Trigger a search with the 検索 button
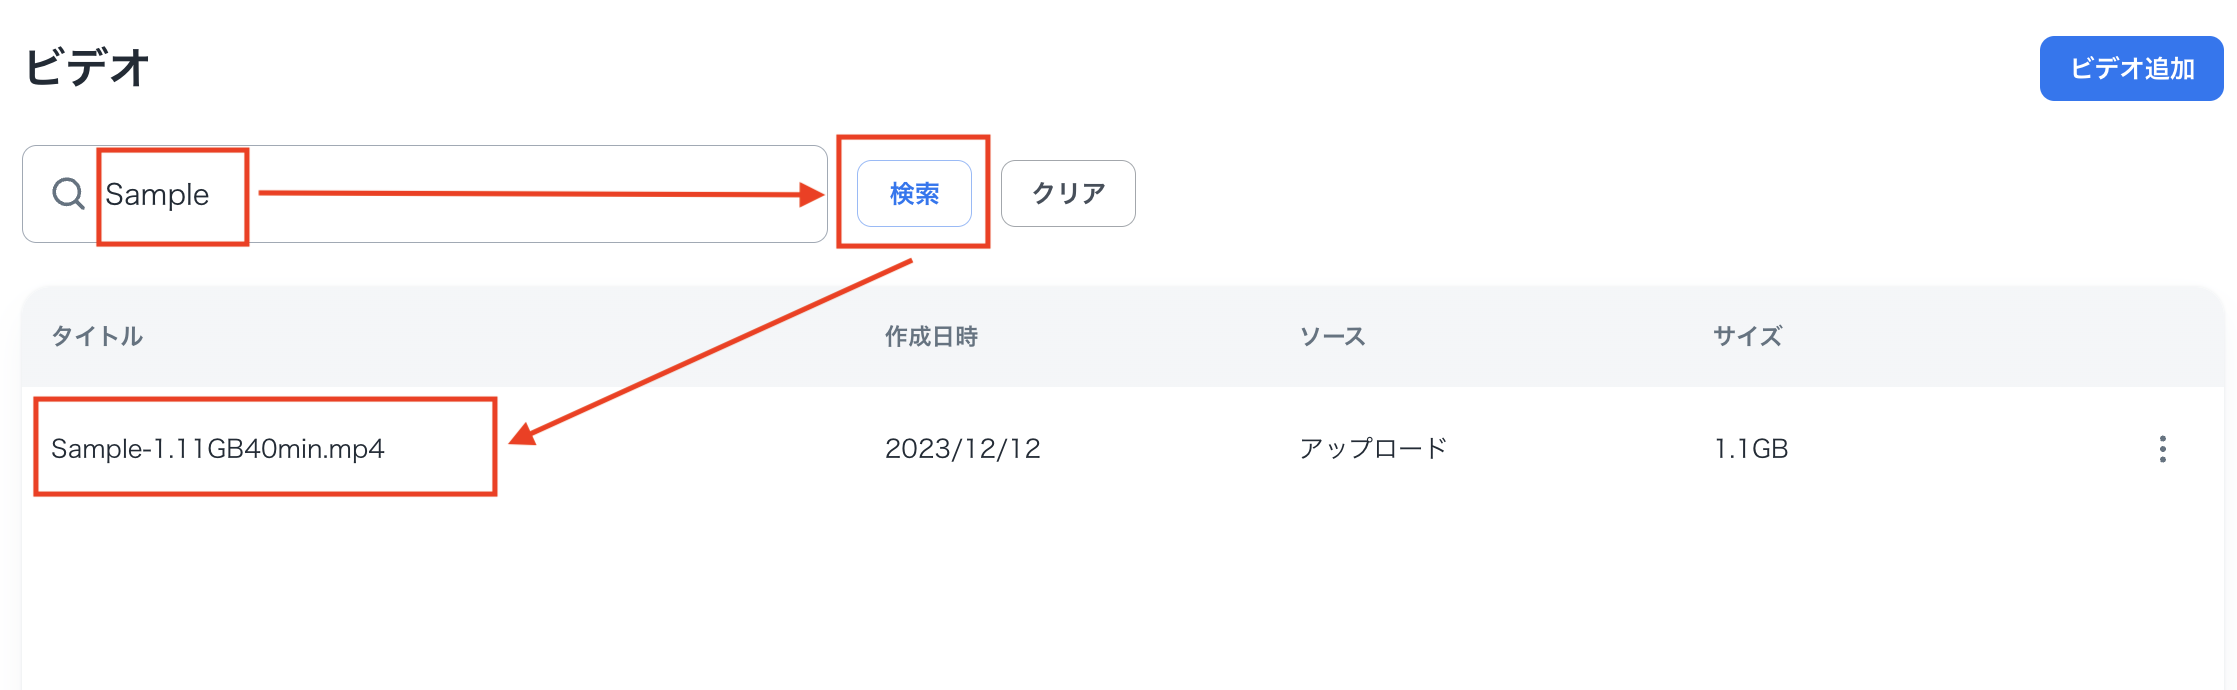The height and width of the screenshot is (690, 2237). pos(914,193)
